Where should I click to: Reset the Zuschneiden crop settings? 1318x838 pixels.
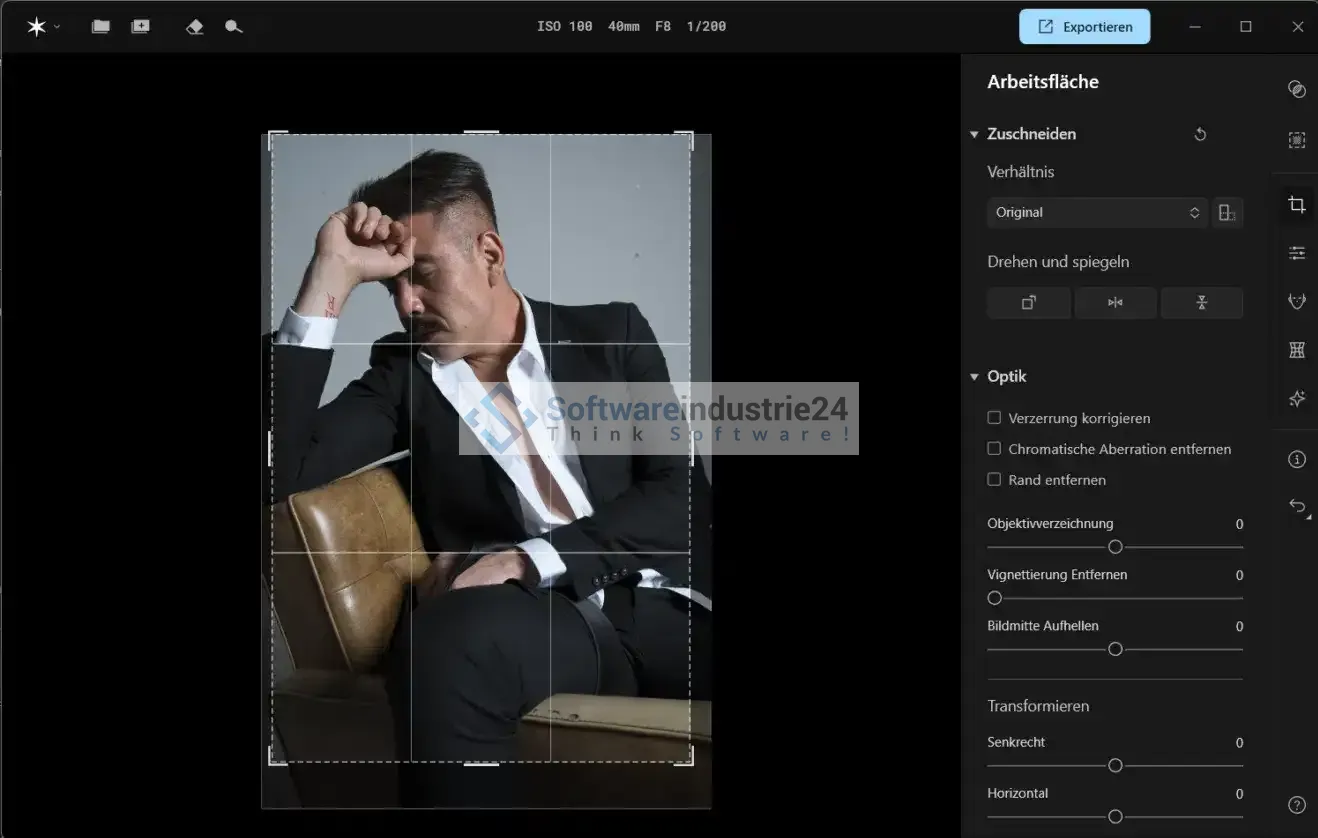click(x=1200, y=134)
